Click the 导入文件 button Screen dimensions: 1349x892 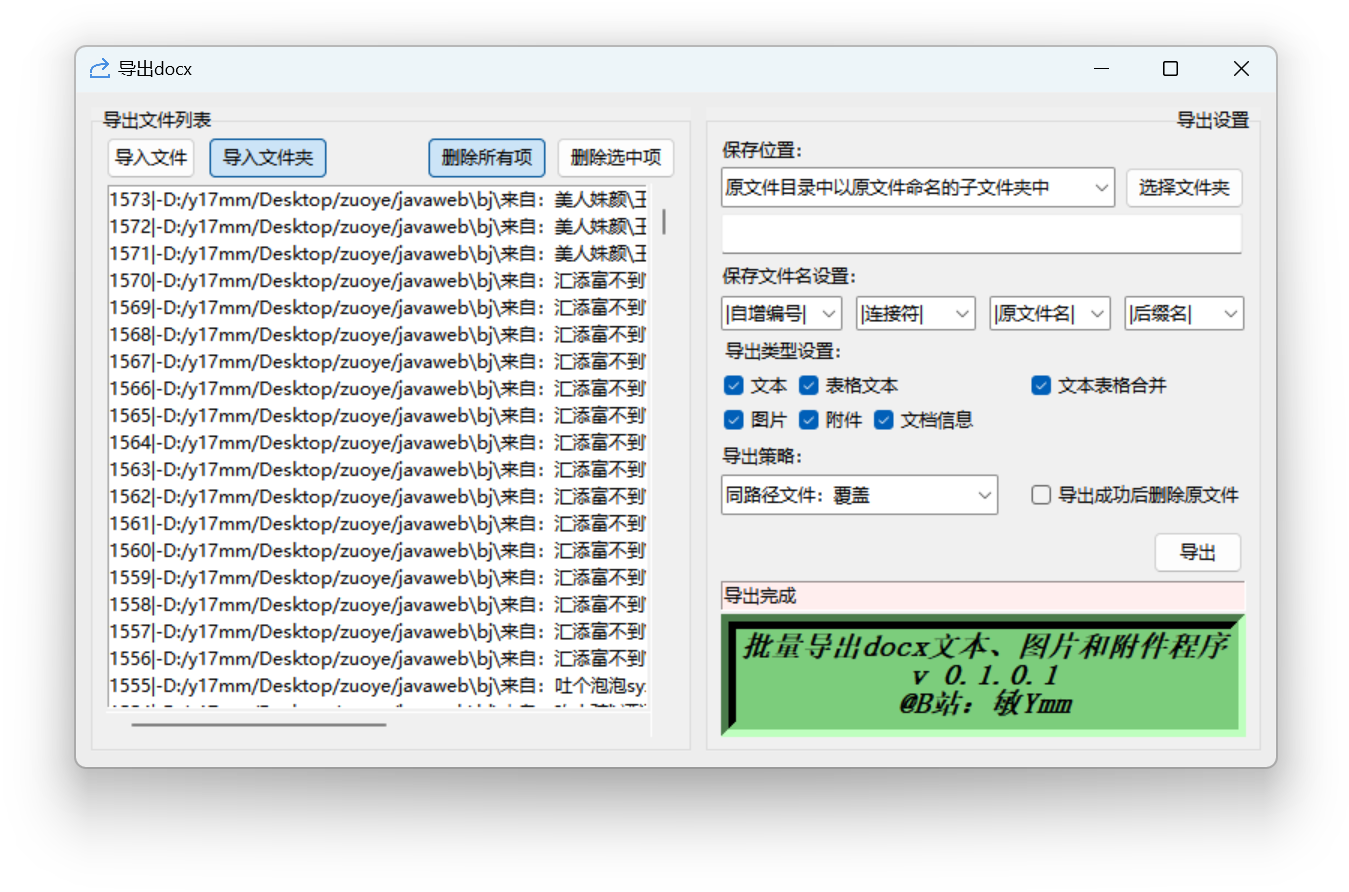pyautogui.click(x=151, y=157)
